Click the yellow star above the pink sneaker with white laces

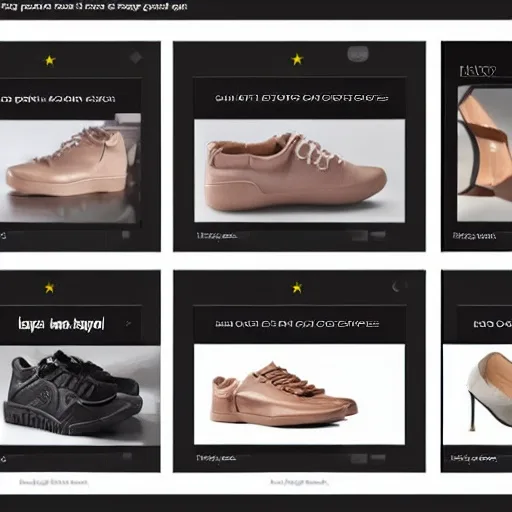pyautogui.click(x=297, y=59)
